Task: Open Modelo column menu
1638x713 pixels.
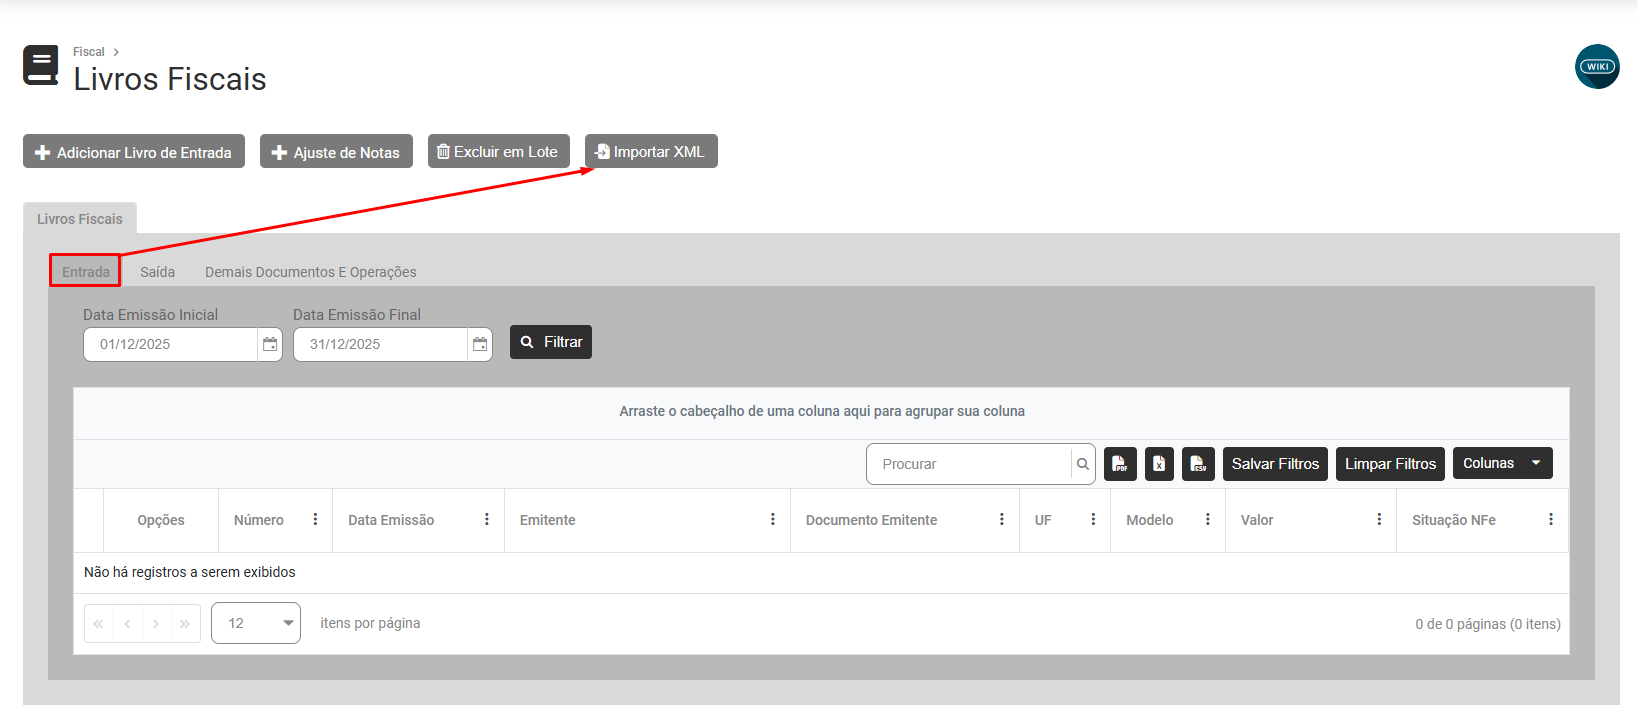Action: coord(1208,520)
